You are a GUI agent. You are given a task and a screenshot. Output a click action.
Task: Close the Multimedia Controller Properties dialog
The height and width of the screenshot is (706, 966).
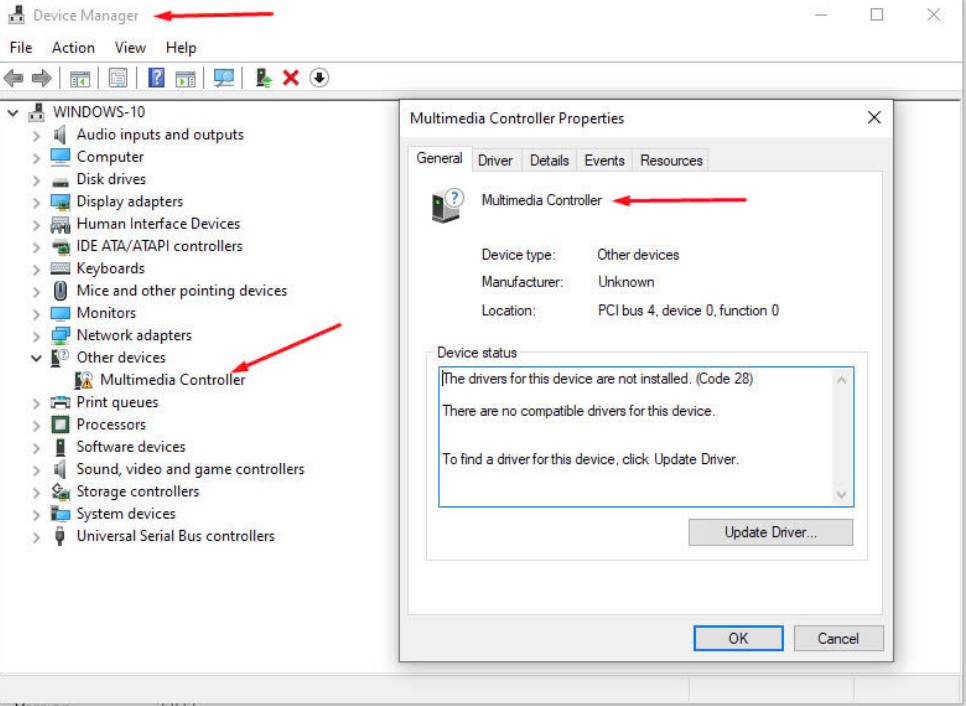coord(874,118)
